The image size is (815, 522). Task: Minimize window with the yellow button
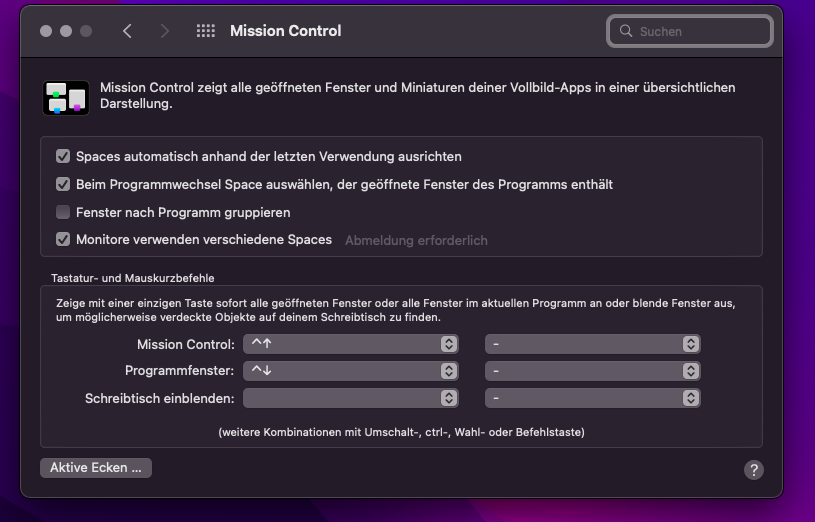coord(66,31)
